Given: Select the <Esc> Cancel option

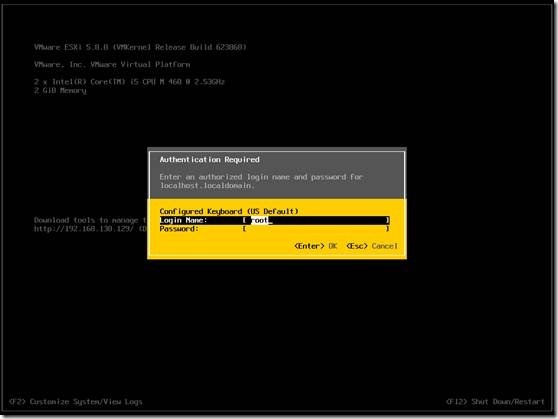Looking at the screenshot, I should pos(372,246).
